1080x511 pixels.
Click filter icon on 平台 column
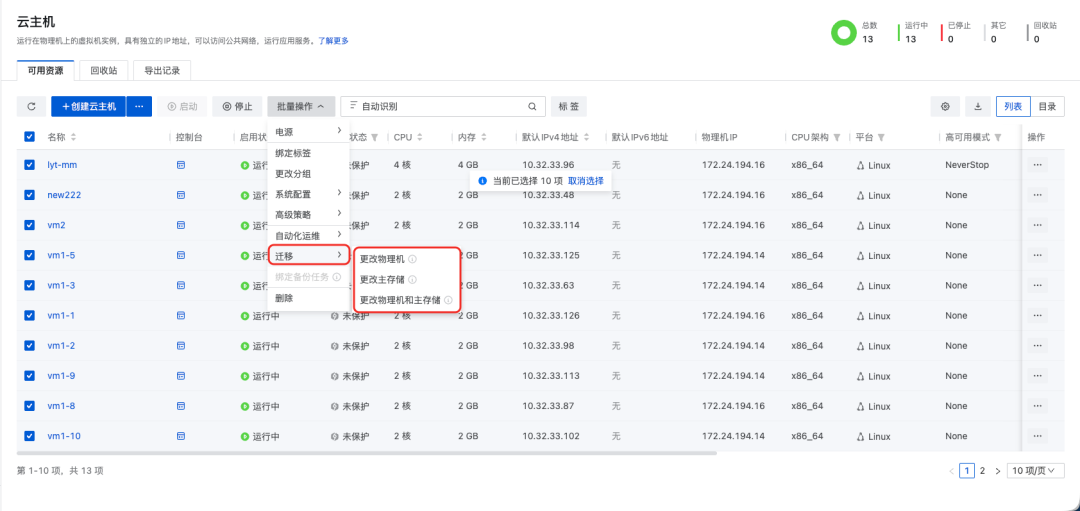[882, 137]
